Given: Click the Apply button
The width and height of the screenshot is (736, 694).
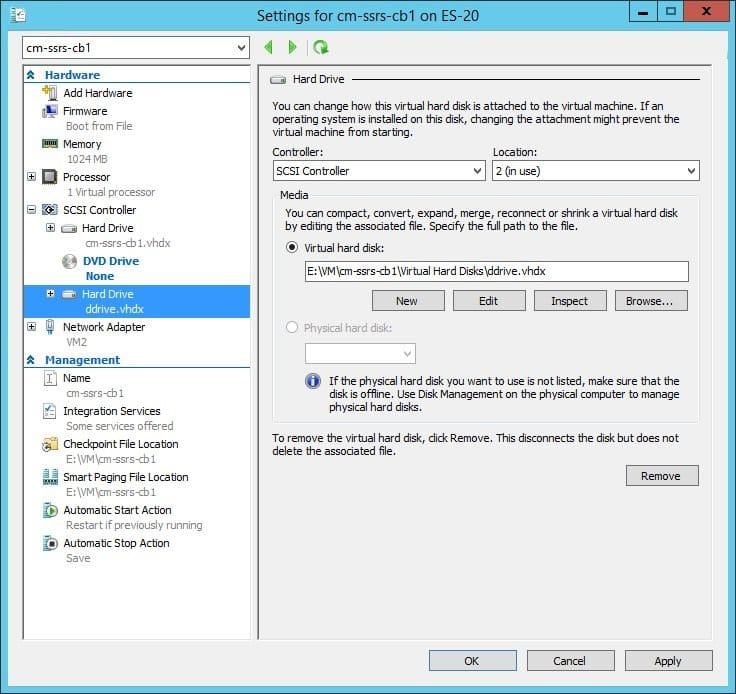Looking at the screenshot, I should coord(668,661).
